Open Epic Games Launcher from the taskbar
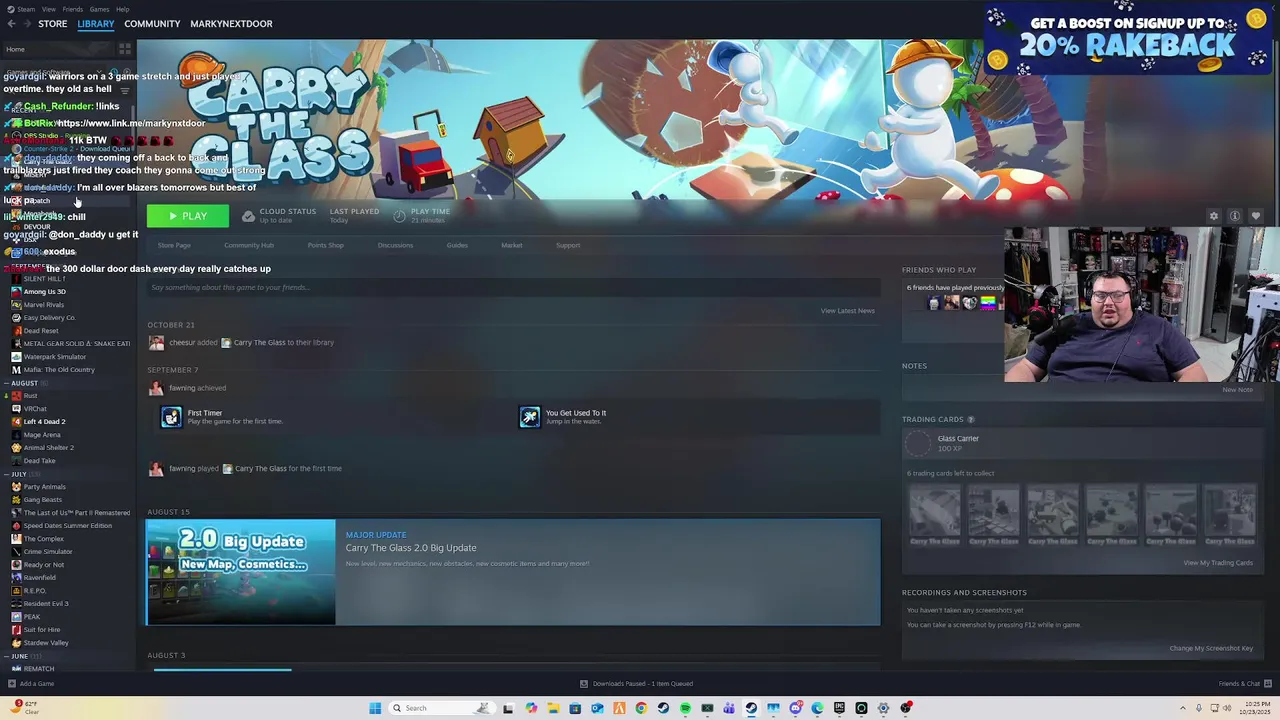 coord(839,708)
